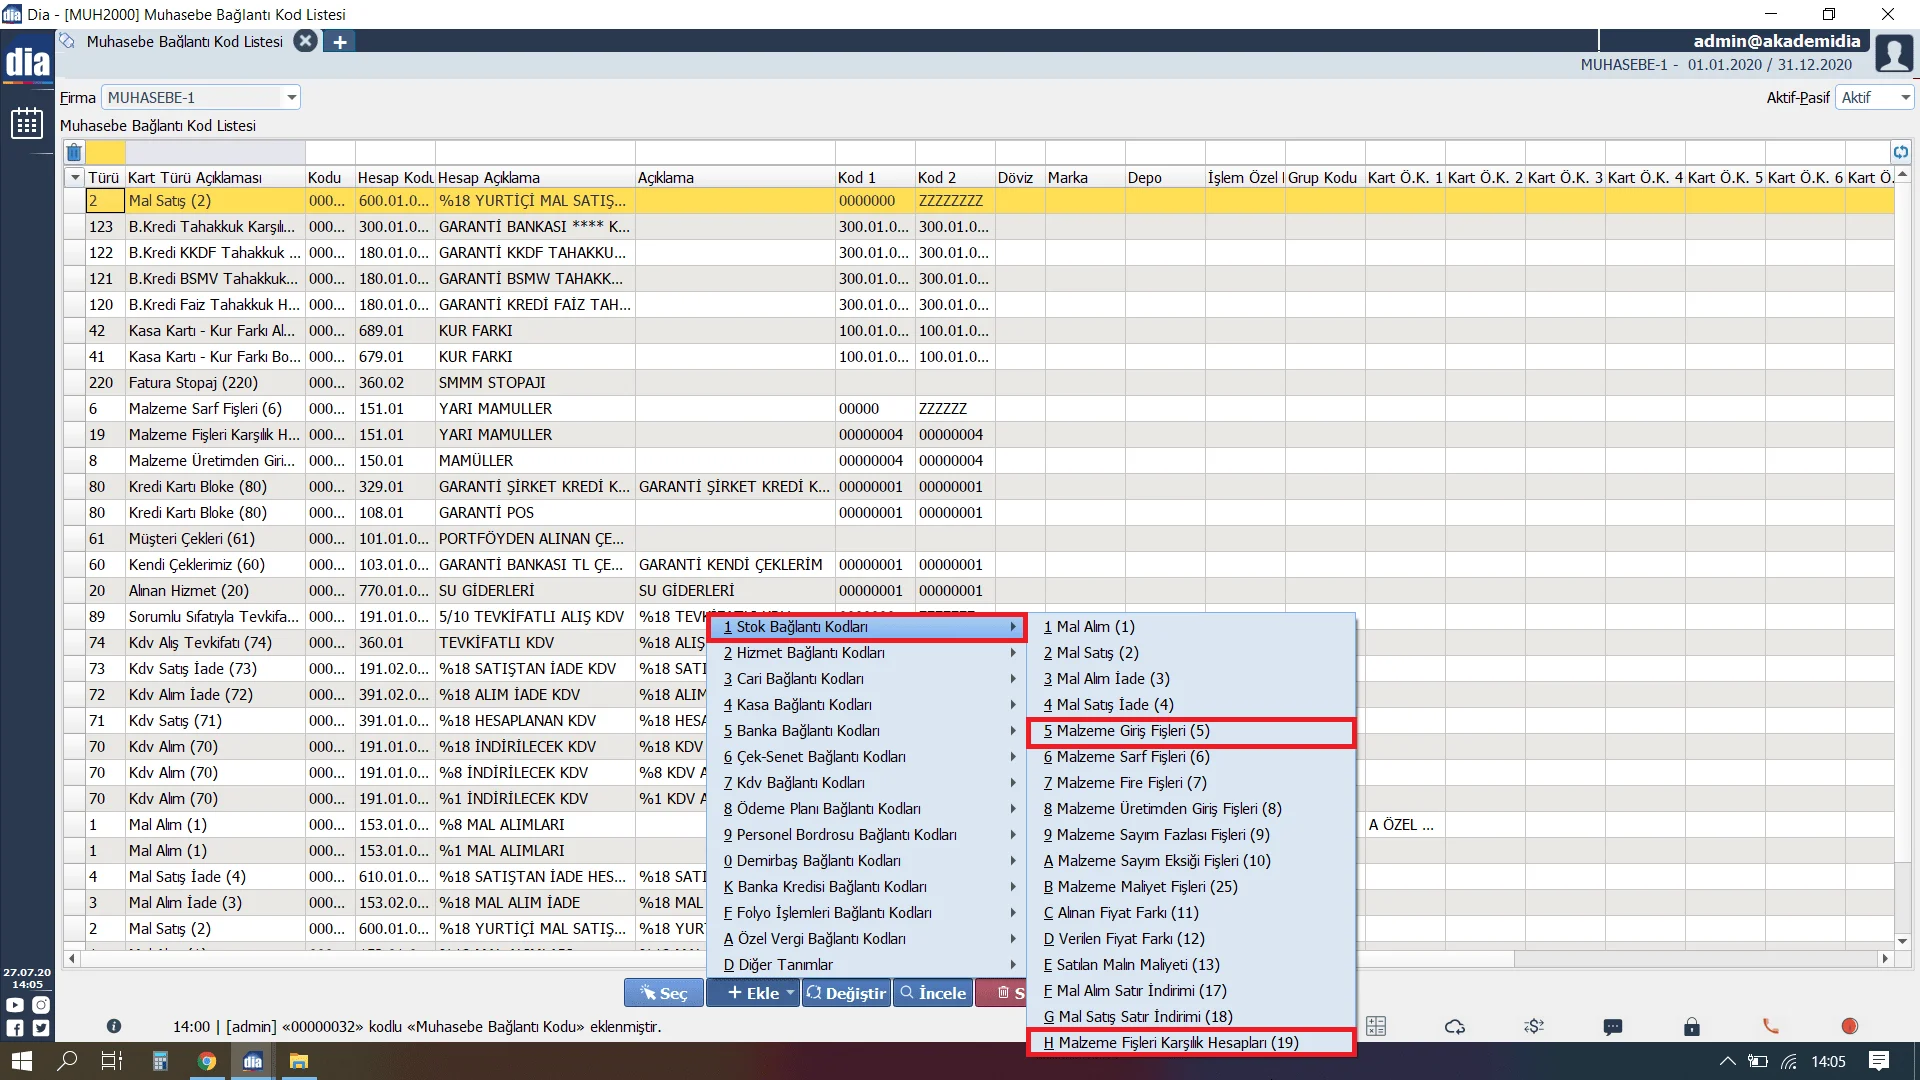Click the horizontal scrollbar left arrow

[72, 958]
